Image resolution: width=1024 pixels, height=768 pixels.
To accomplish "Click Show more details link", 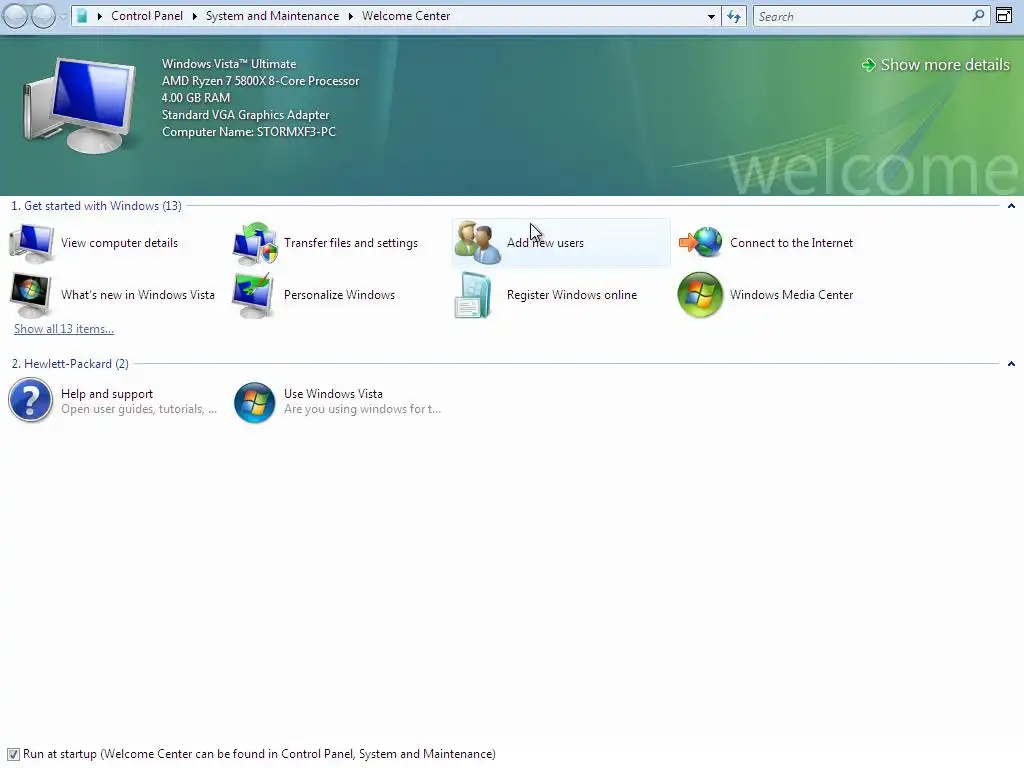I will [945, 65].
